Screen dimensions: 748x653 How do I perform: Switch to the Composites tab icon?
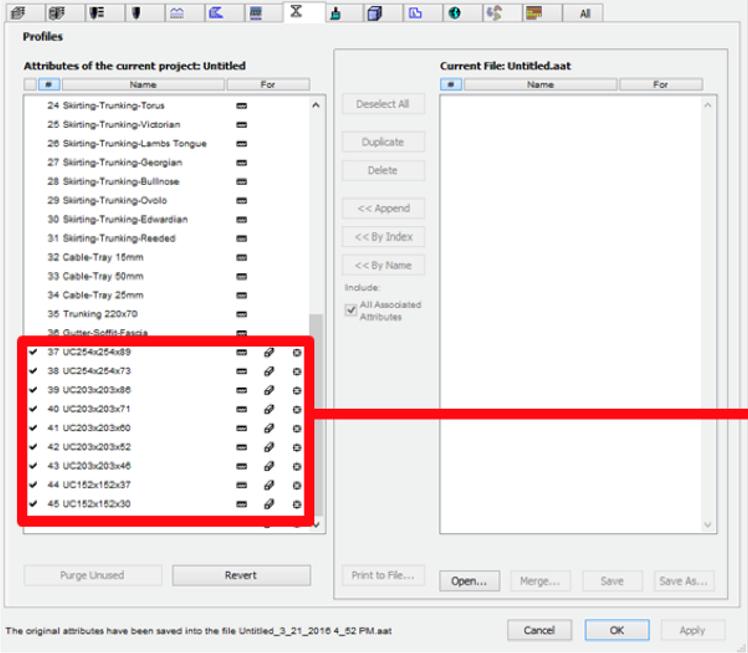point(256,13)
